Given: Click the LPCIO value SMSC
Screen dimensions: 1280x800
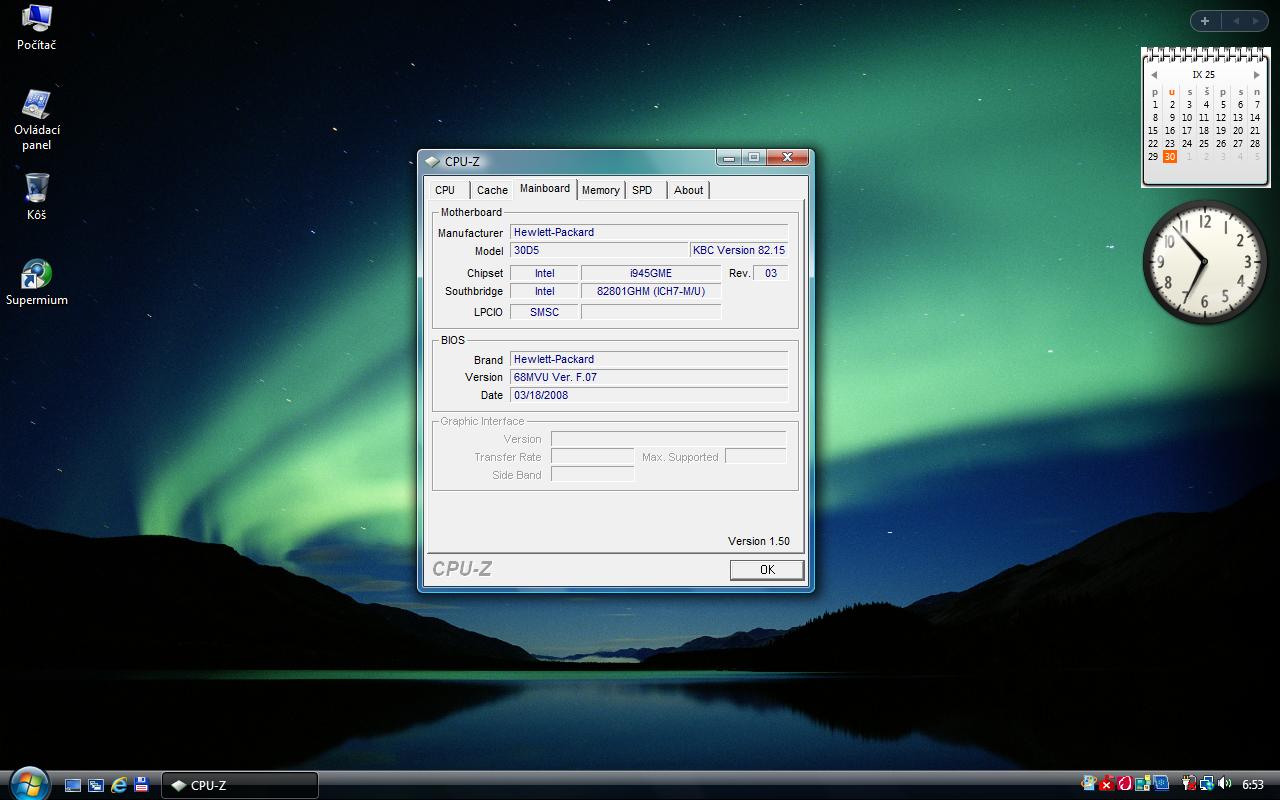Looking at the screenshot, I should click(544, 312).
